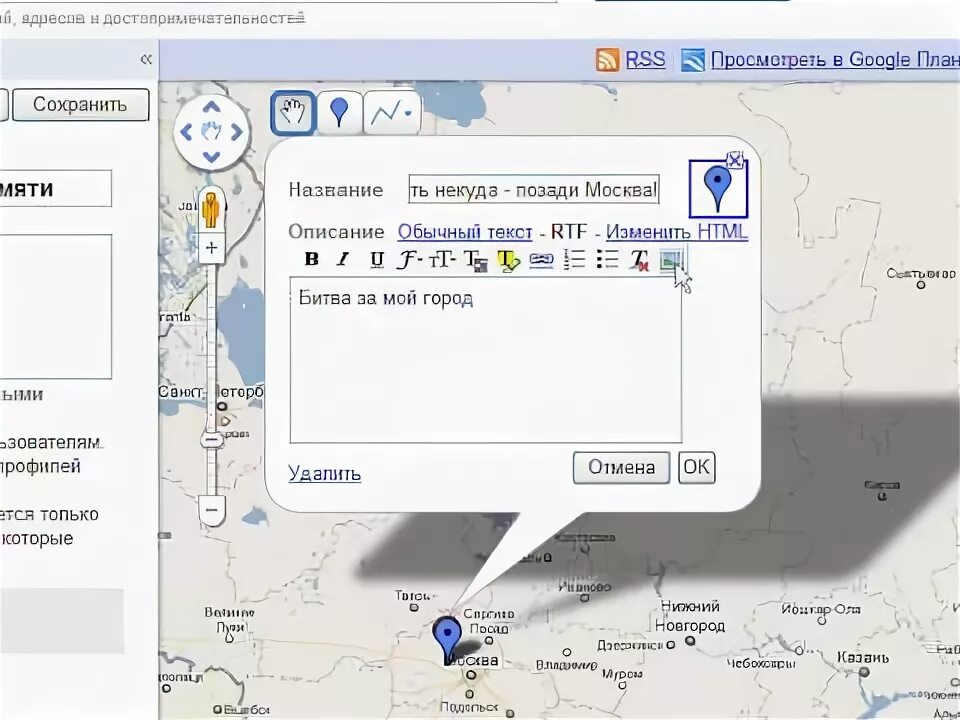Image resolution: width=960 pixels, height=720 pixels.
Task: Click the Отмена button
Action: point(621,468)
